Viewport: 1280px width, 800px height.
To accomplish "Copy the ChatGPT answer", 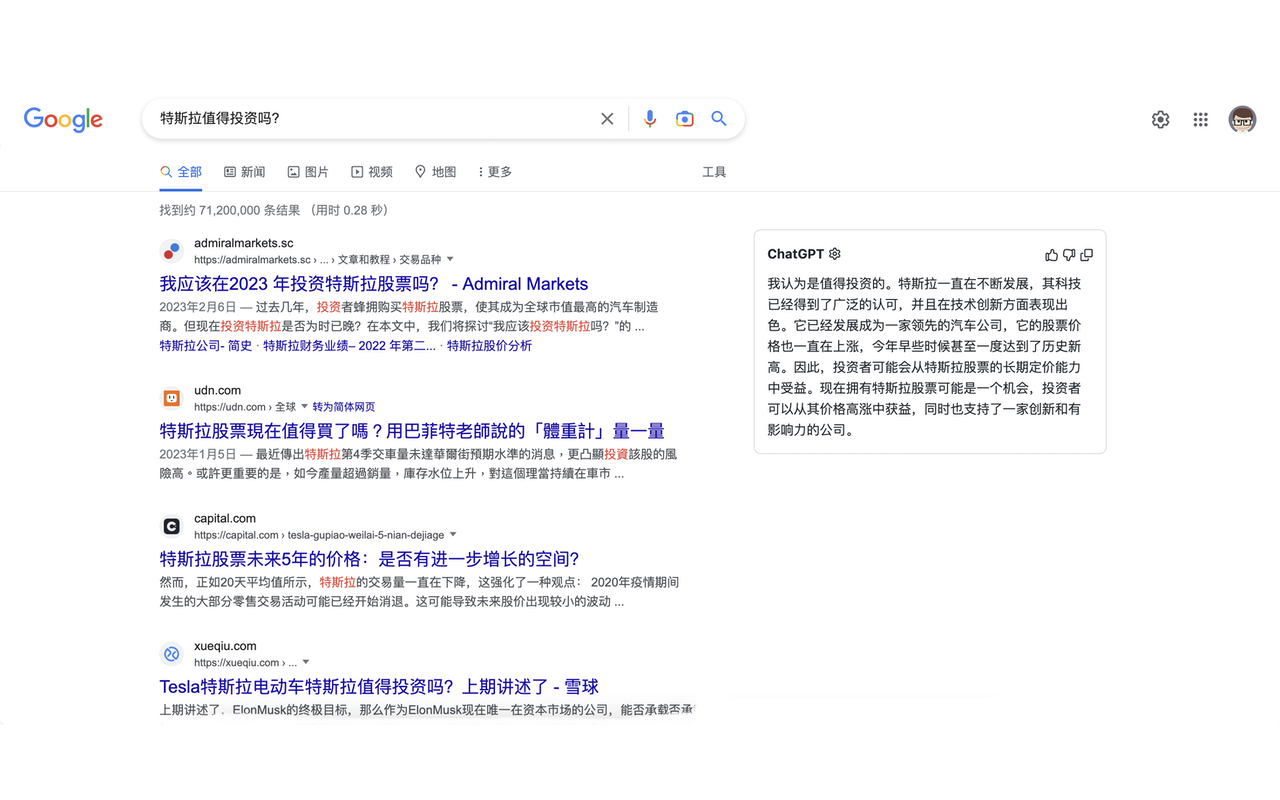I will 1087,255.
